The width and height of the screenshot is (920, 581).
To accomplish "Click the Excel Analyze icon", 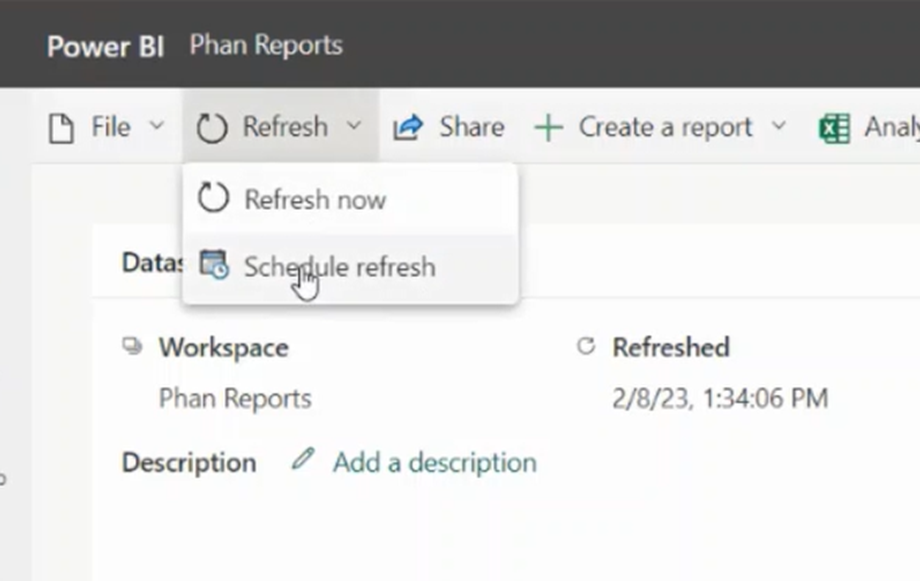I will click(x=834, y=128).
